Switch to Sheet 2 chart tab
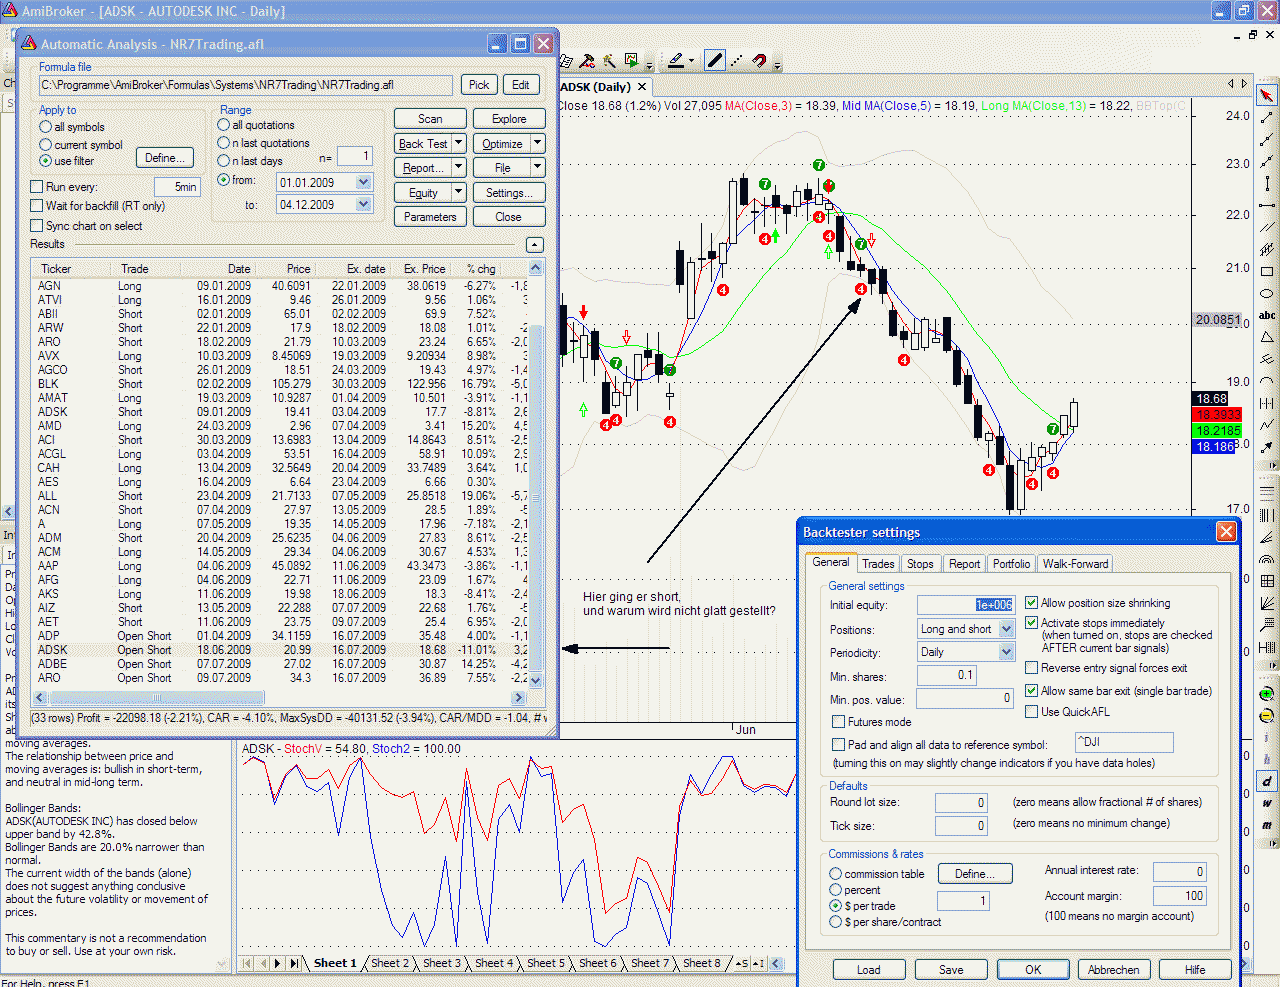 pyautogui.click(x=390, y=963)
